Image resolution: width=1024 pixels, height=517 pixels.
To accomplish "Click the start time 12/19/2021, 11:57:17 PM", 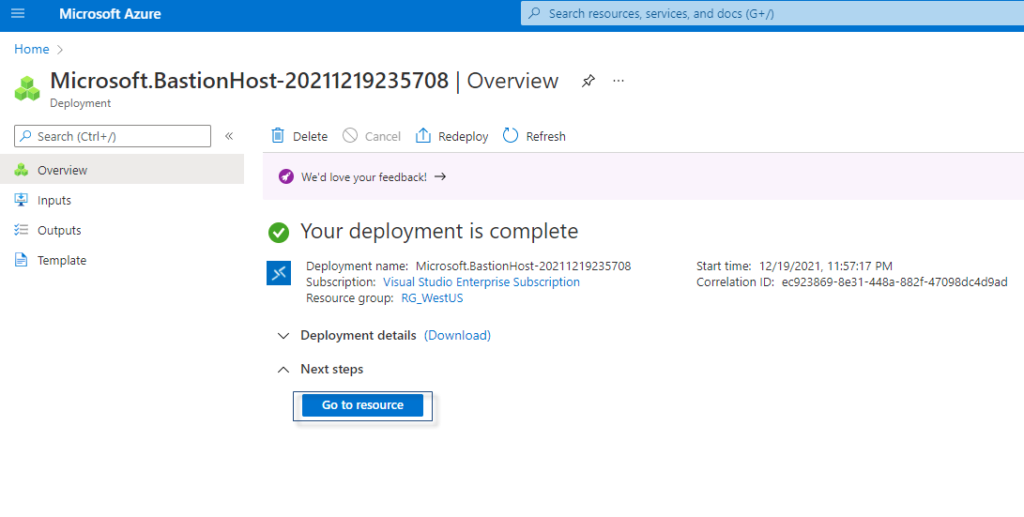I will click(x=825, y=266).
